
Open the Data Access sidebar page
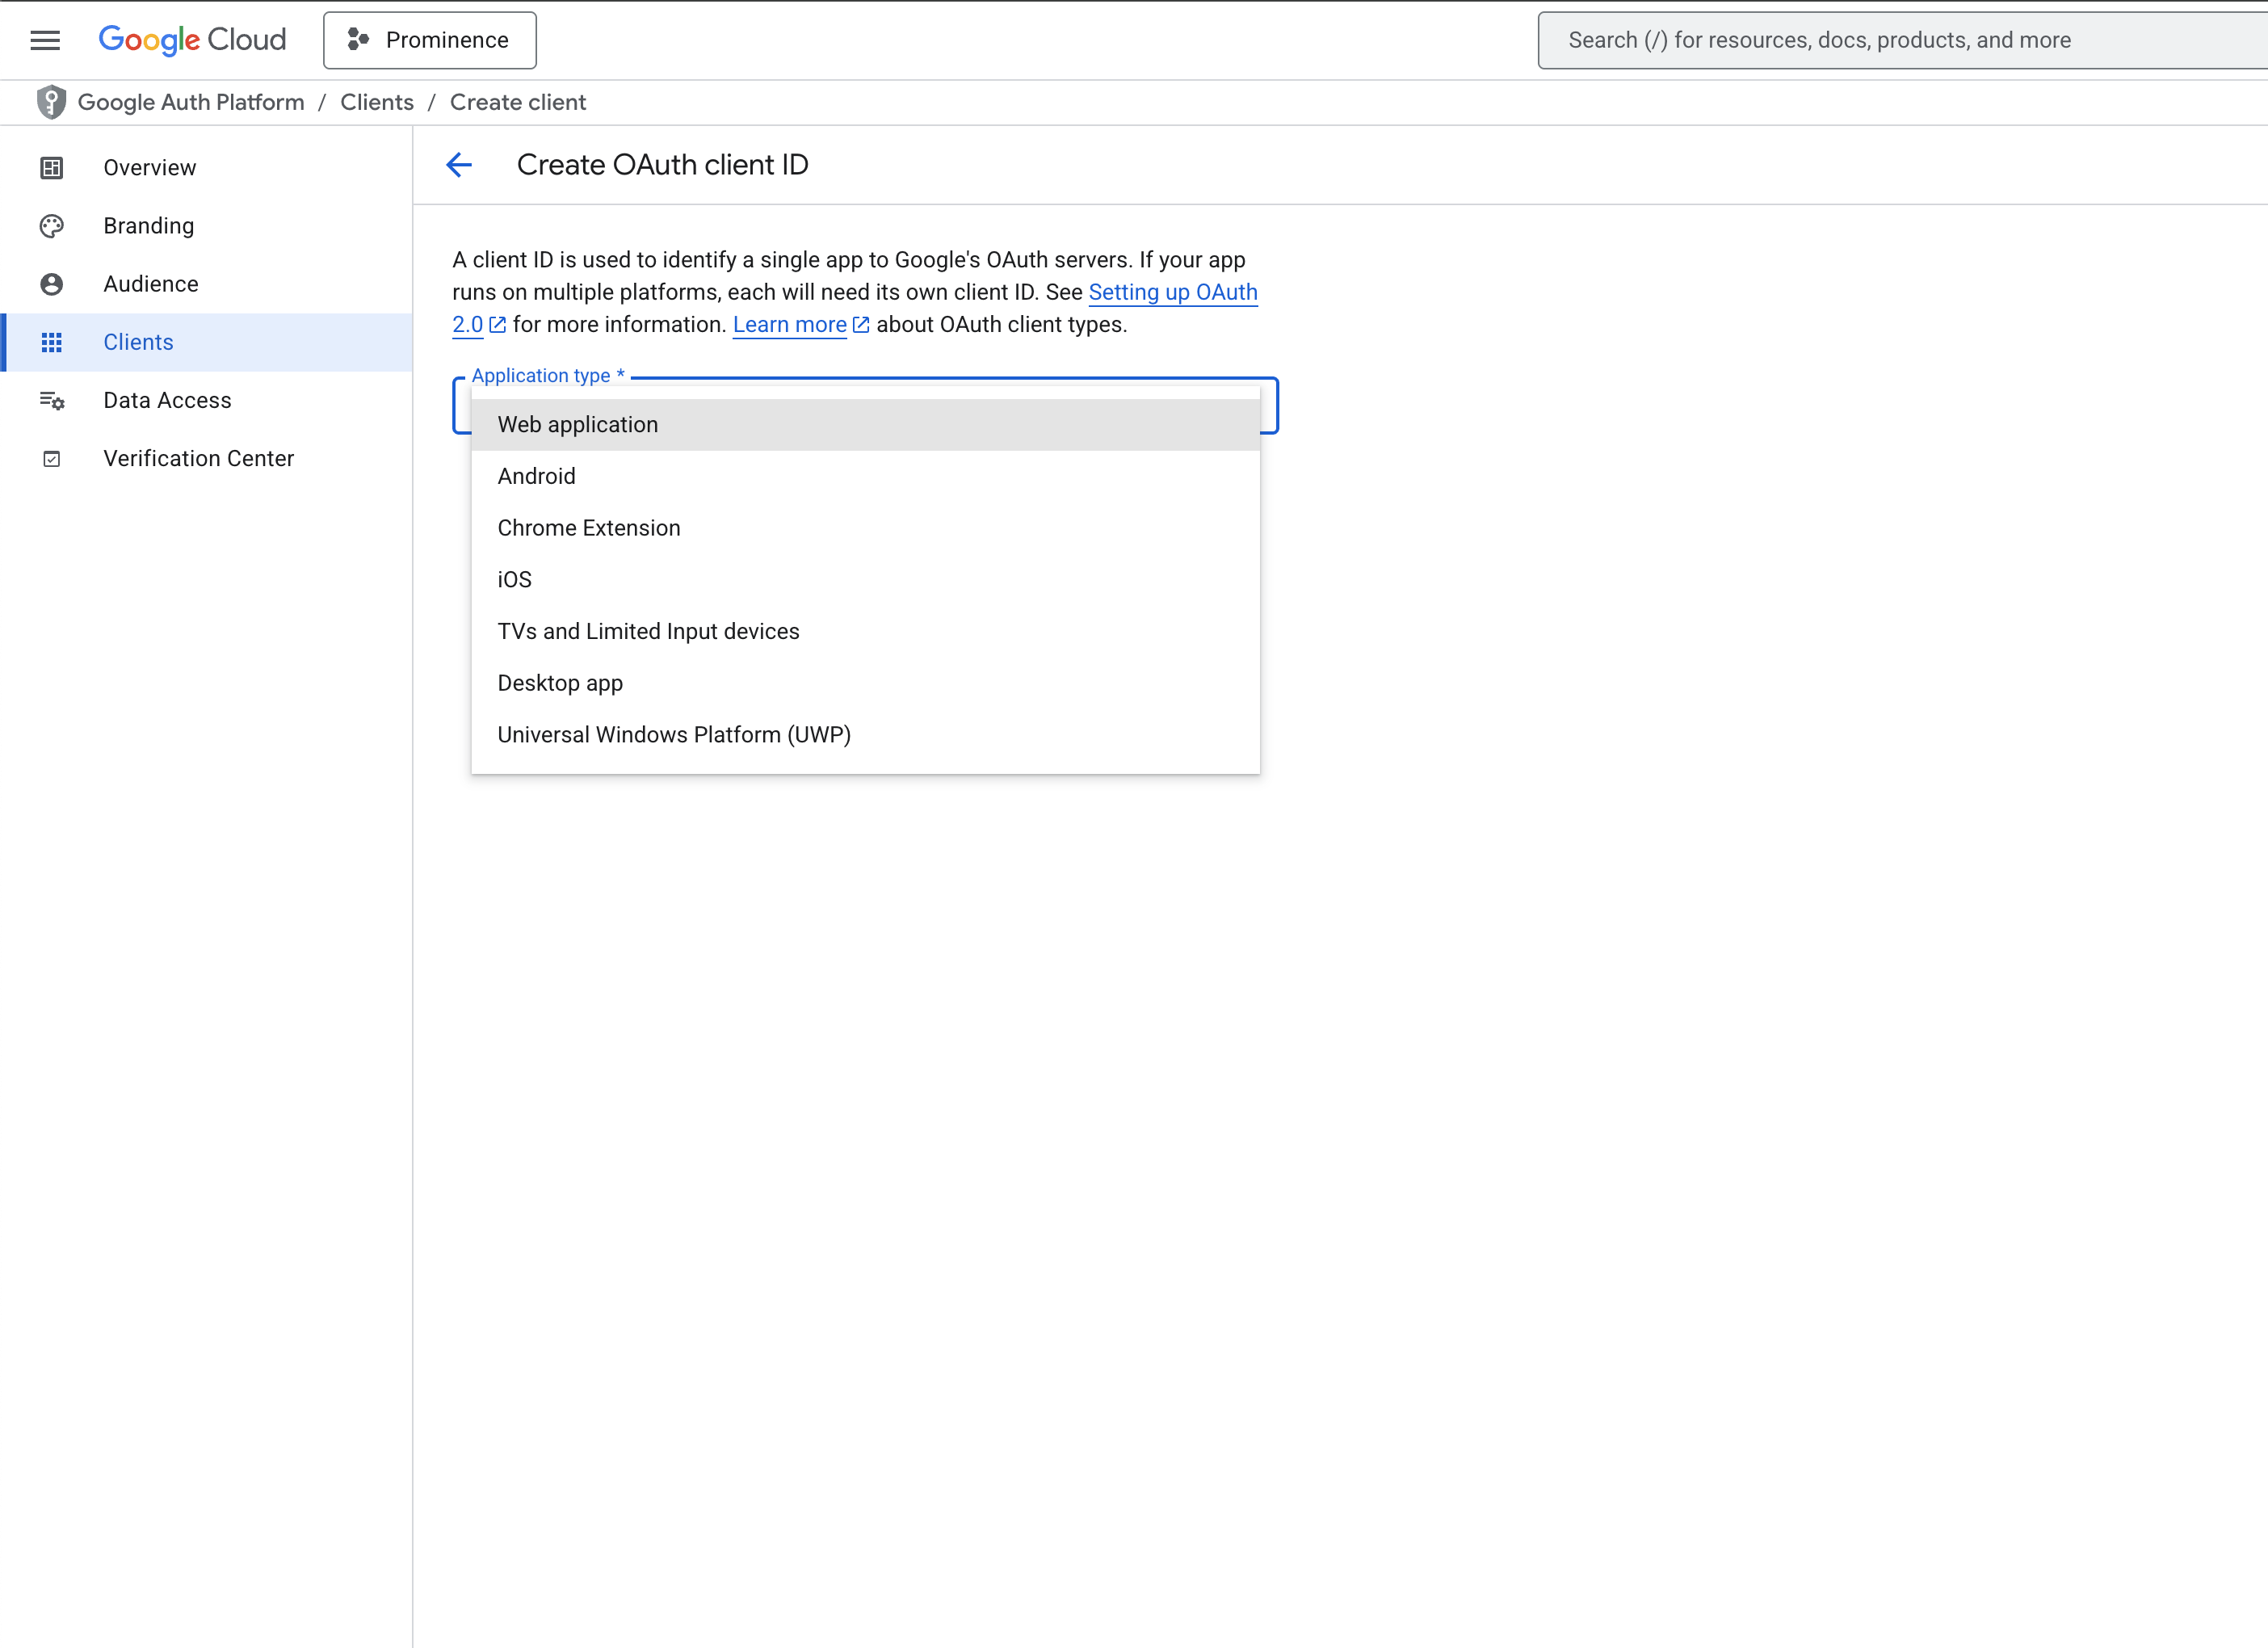(206, 400)
